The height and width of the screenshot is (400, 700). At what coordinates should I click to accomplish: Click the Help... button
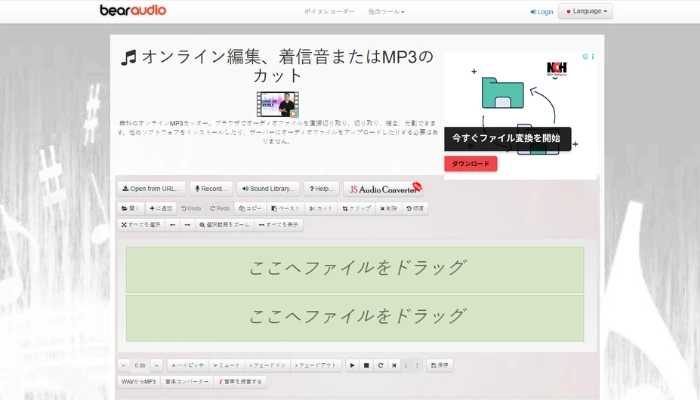(x=321, y=189)
